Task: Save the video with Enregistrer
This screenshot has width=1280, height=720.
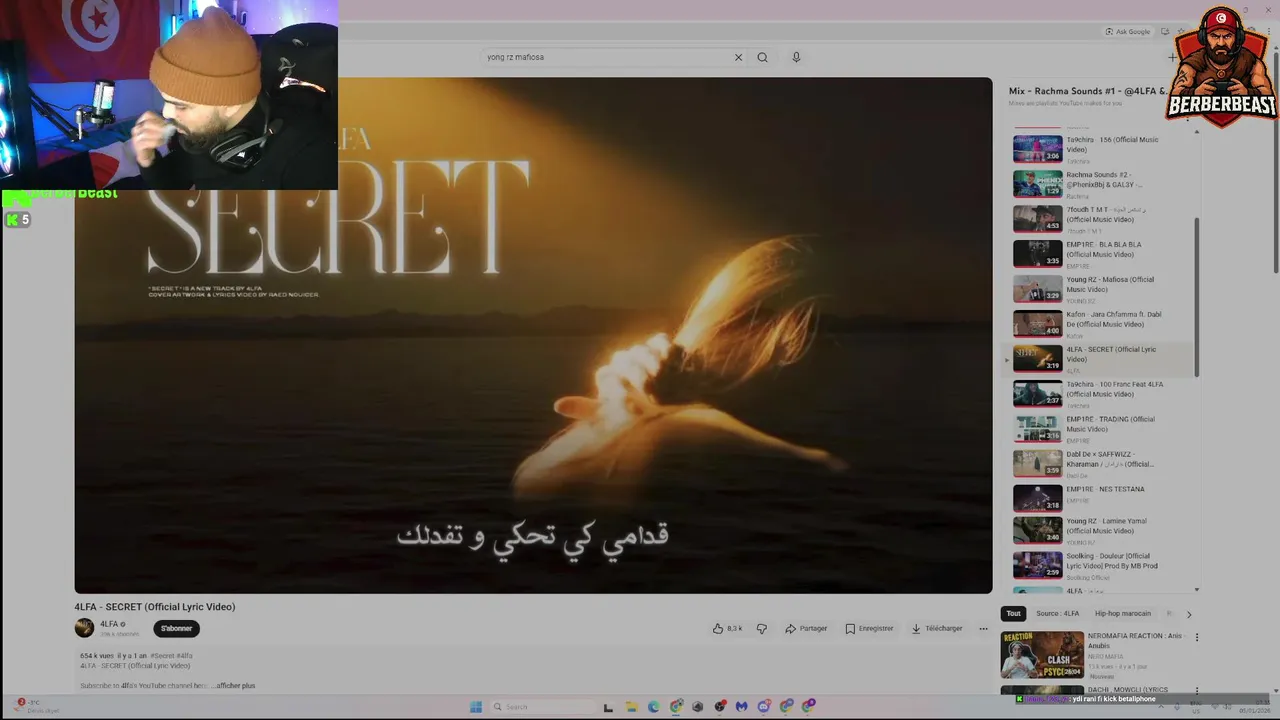Action: pos(869,629)
